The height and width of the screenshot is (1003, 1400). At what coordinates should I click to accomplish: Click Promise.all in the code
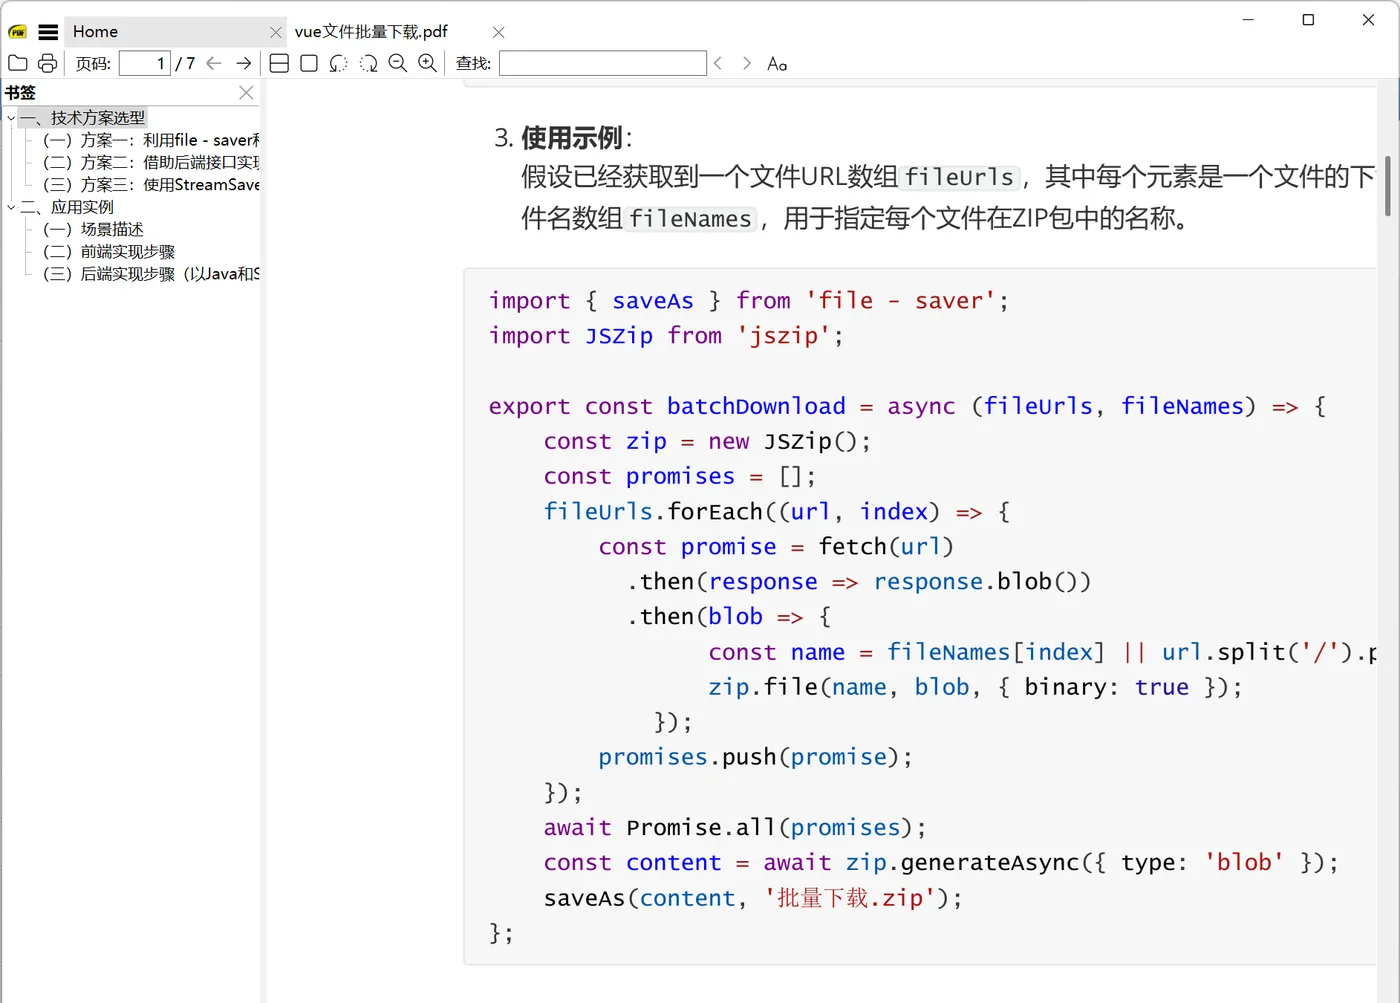pyautogui.click(x=700, y=828)
